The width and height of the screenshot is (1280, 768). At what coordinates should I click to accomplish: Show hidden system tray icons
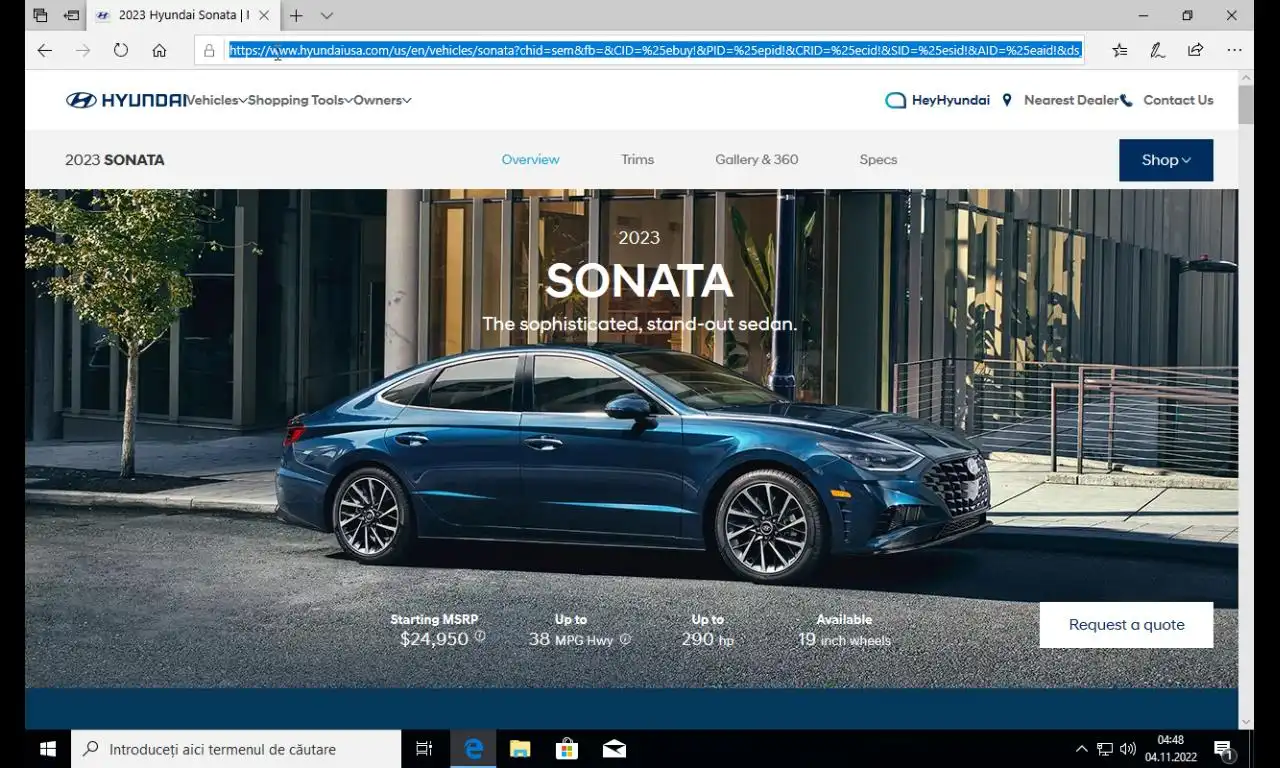[1081, 749]
